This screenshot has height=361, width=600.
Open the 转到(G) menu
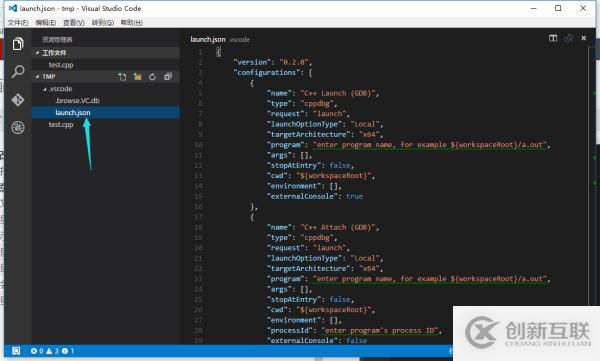pyautogui.click(x=103, y=23)
